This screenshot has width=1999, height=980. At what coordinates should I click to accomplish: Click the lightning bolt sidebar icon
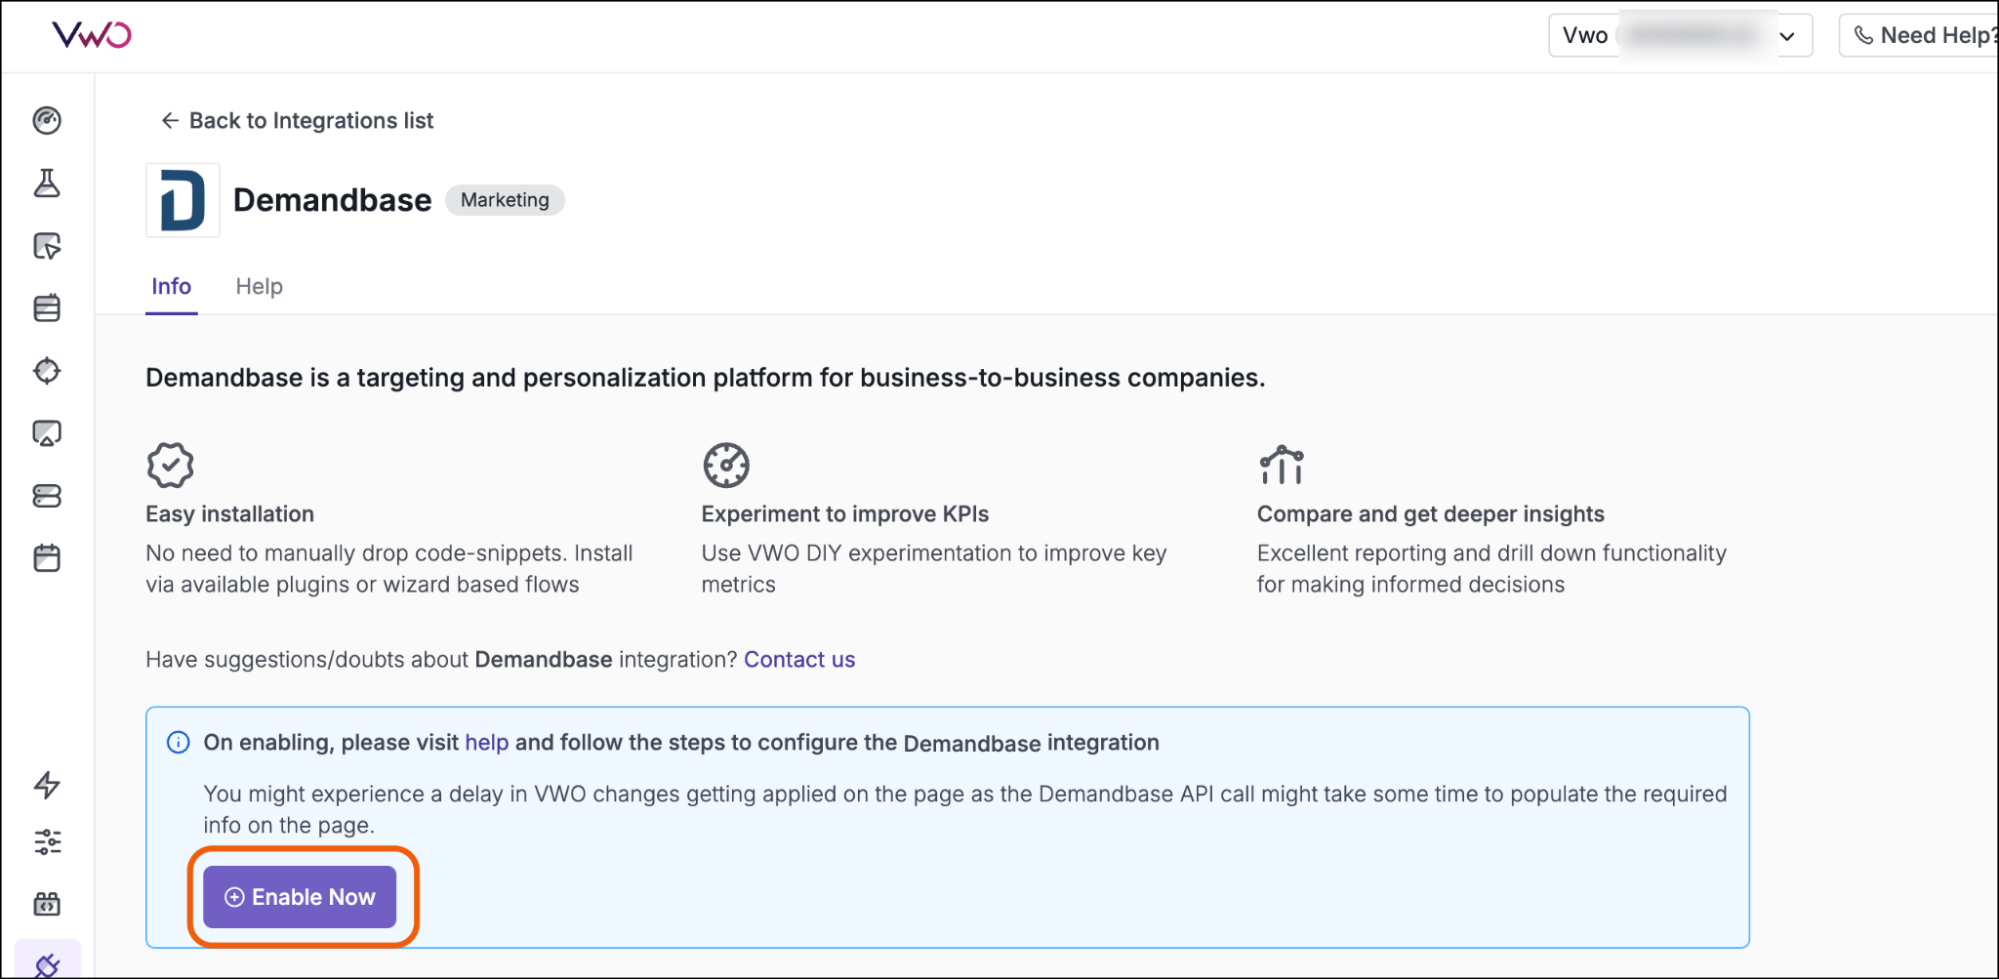coord(47,785)
